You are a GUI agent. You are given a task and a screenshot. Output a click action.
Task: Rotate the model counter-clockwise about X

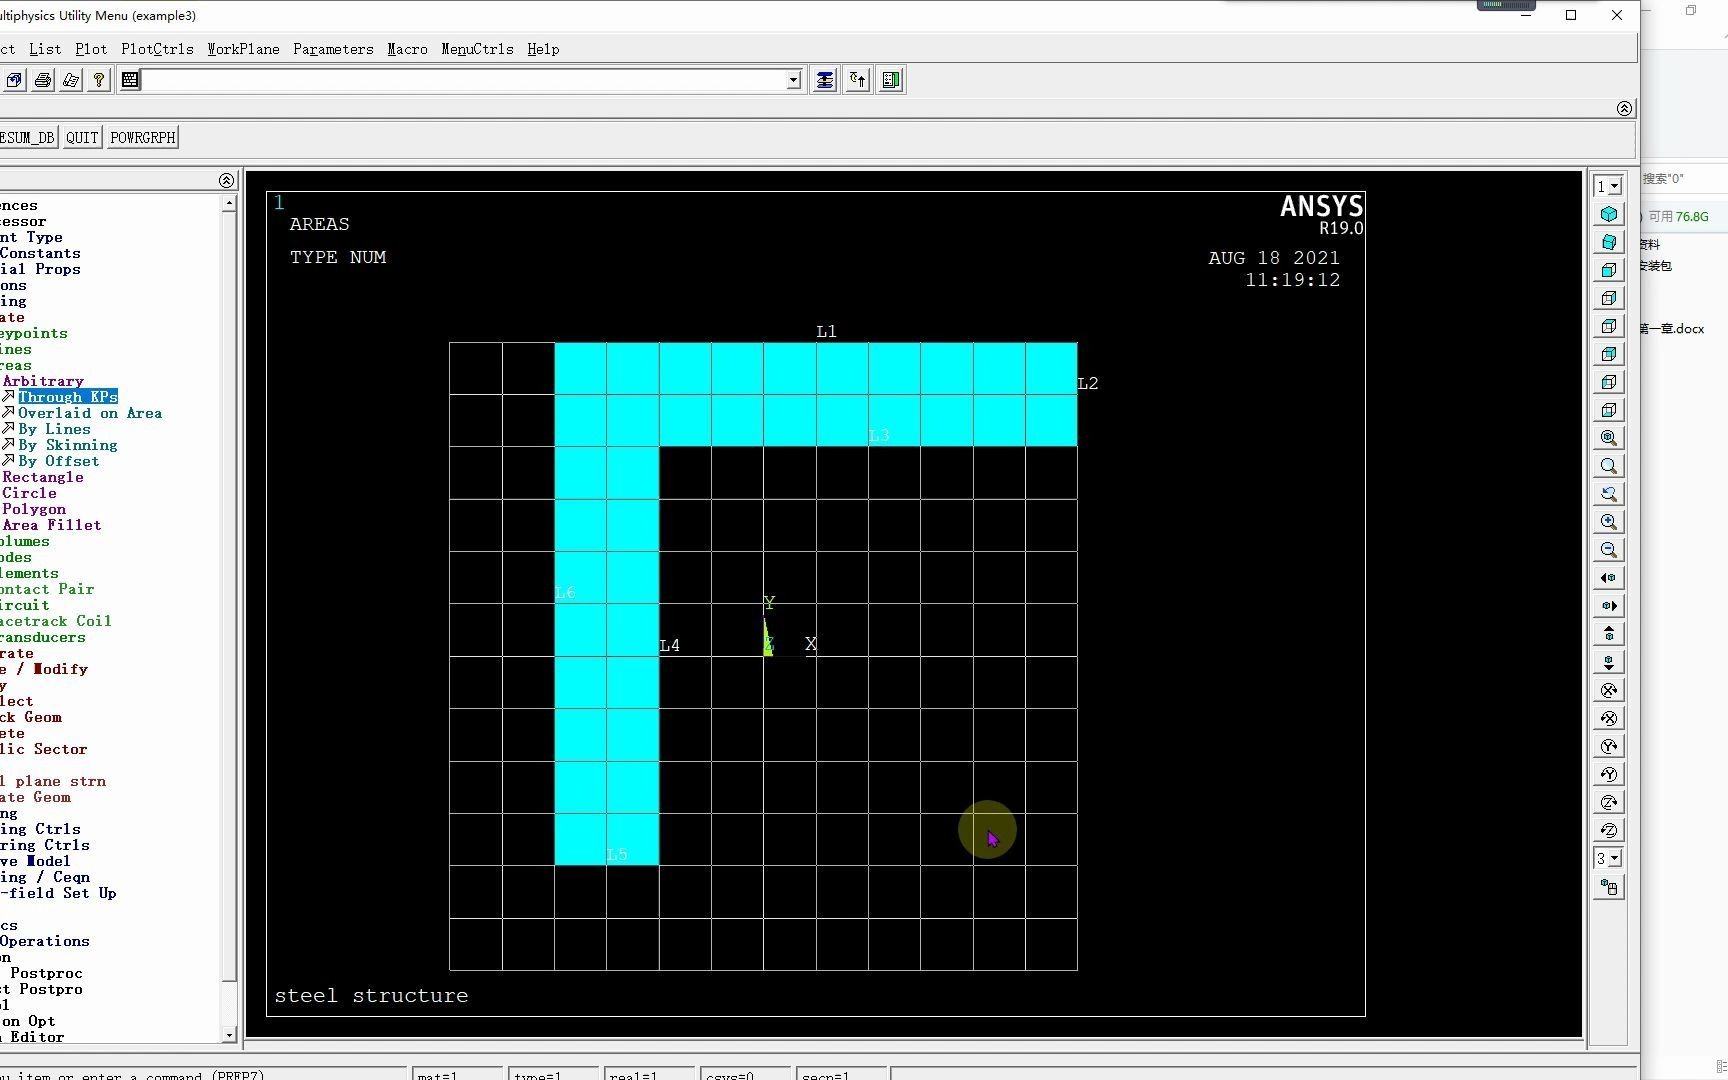[x=1609, y=718]
